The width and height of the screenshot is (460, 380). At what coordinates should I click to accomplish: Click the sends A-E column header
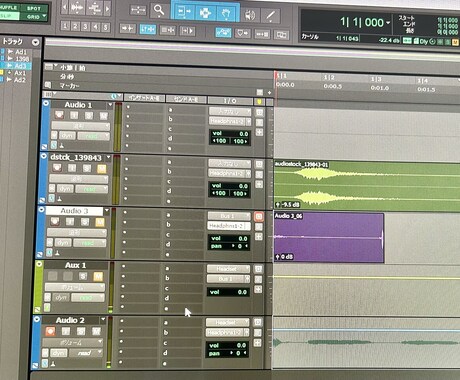coord(186,99)
